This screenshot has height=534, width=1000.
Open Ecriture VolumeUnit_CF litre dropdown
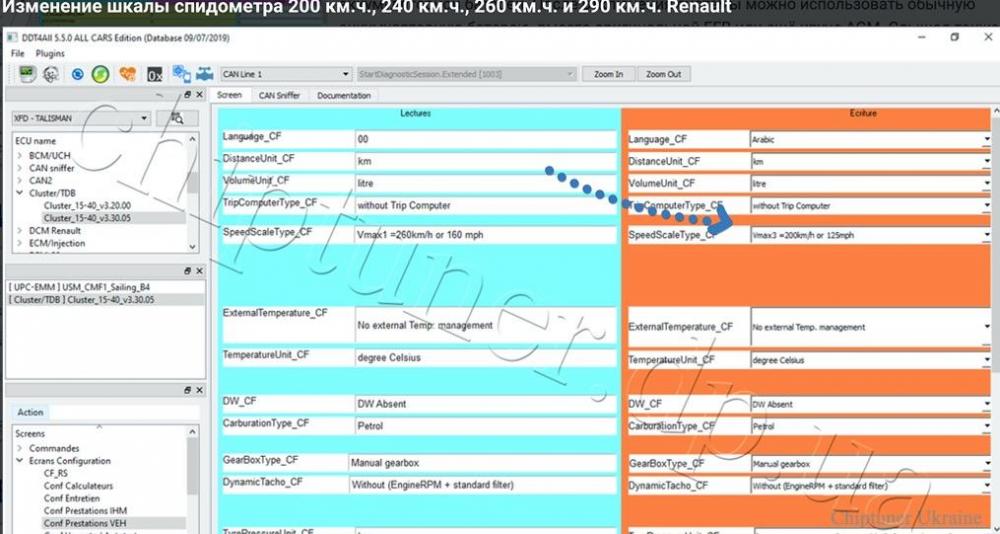tap(871, 184)
